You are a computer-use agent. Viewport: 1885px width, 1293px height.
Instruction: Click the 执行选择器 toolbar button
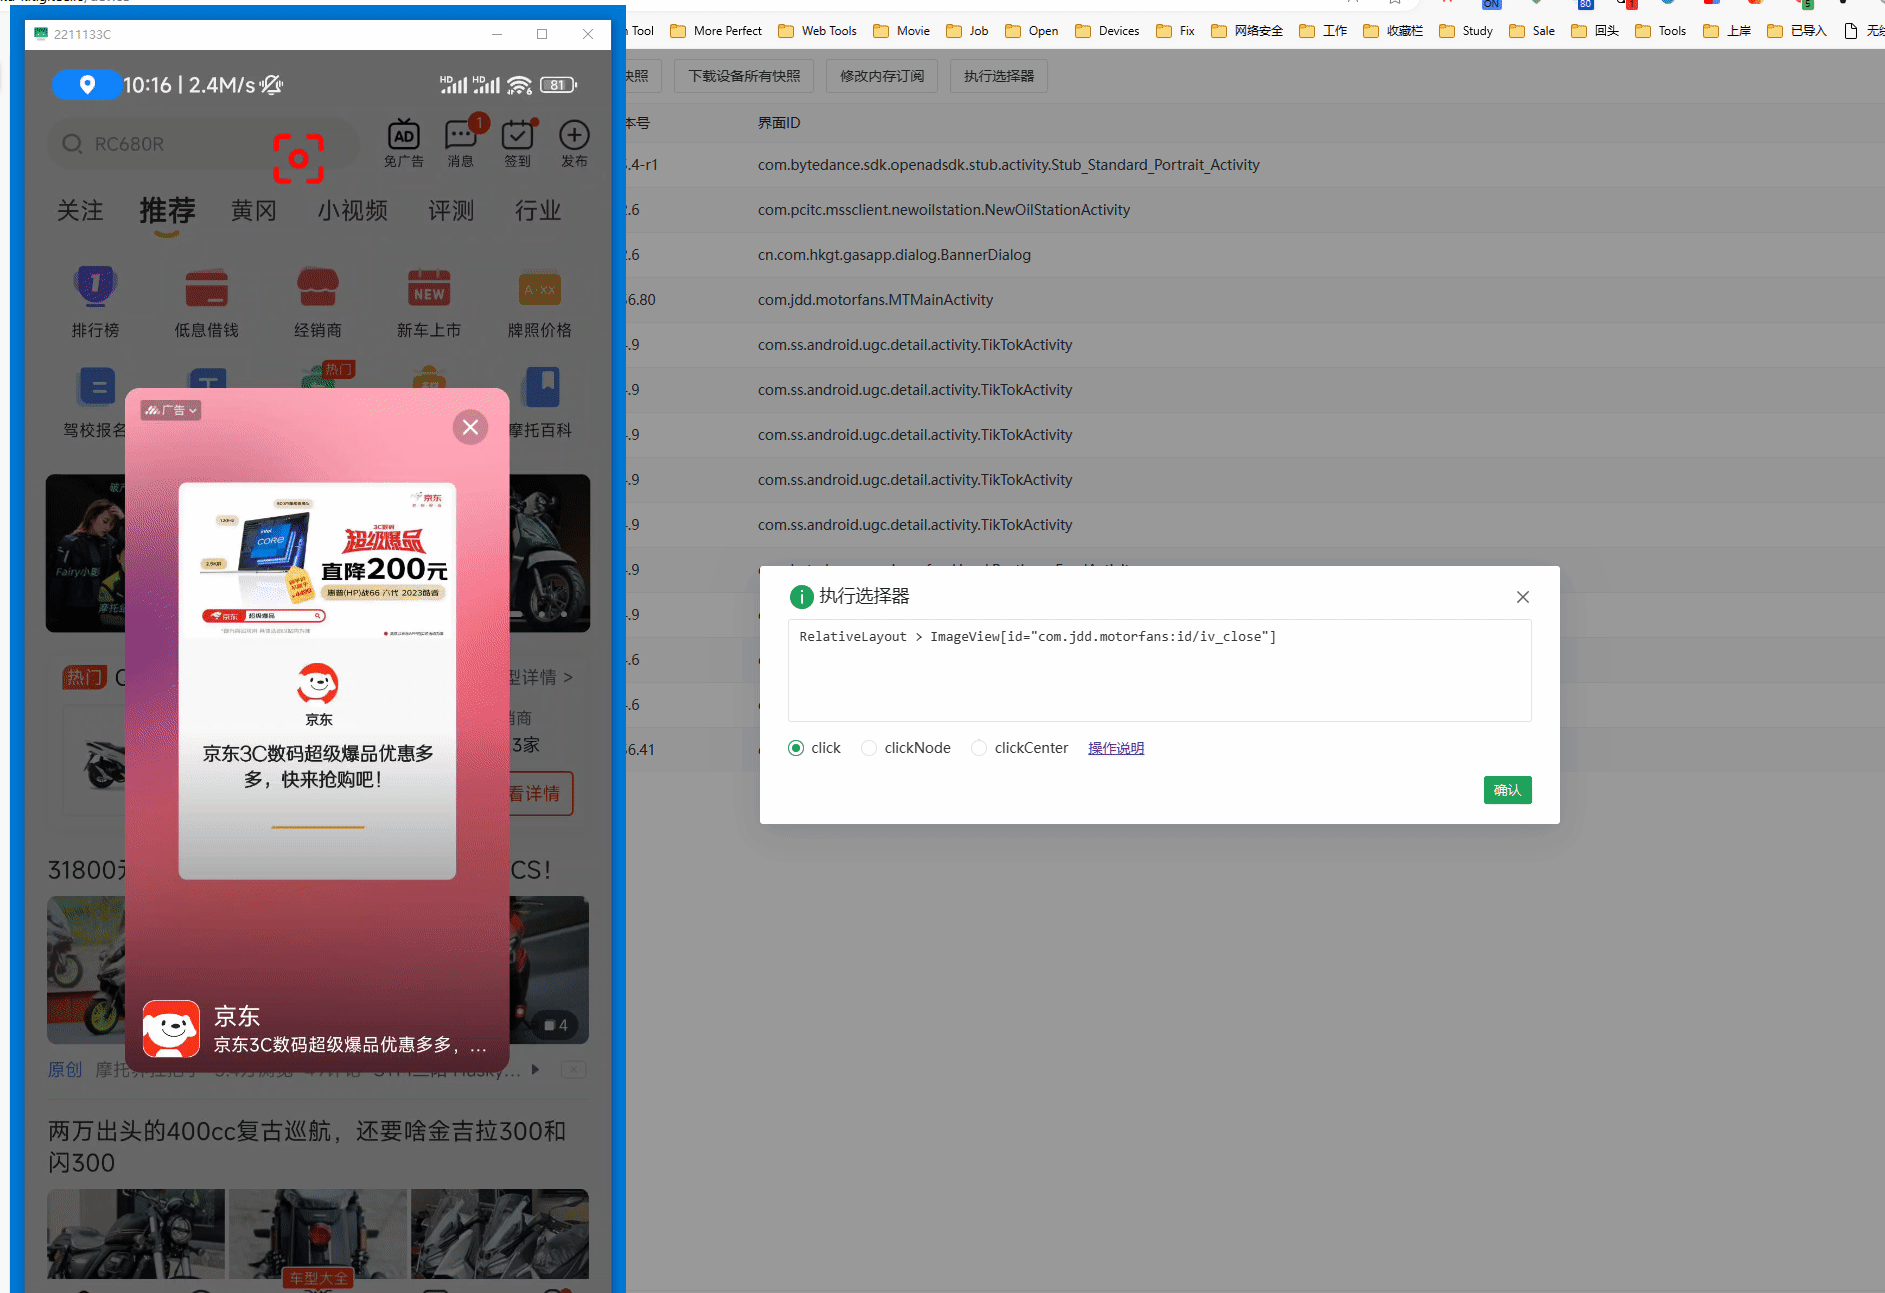999,76
